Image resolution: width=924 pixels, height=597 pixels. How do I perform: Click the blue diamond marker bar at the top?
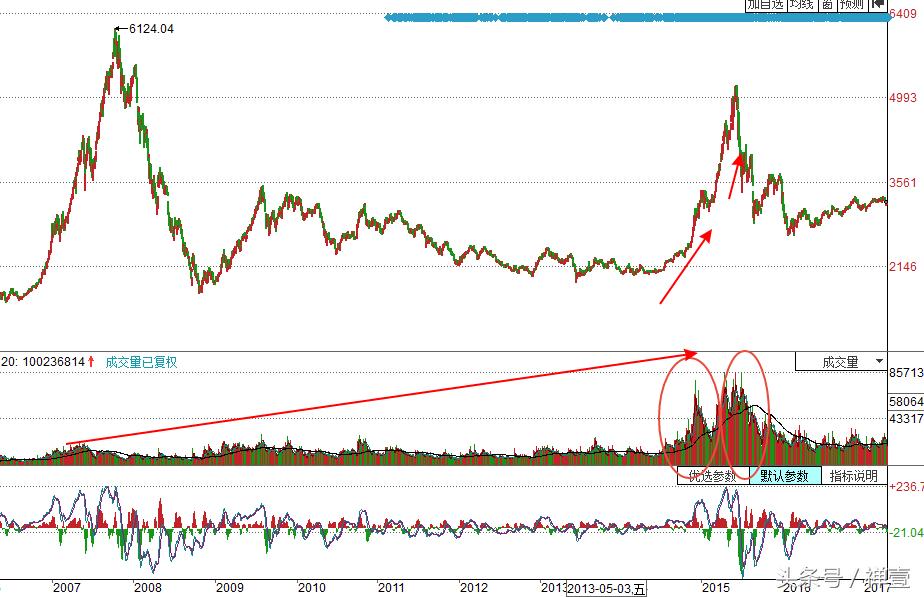[x=638, y=18]
